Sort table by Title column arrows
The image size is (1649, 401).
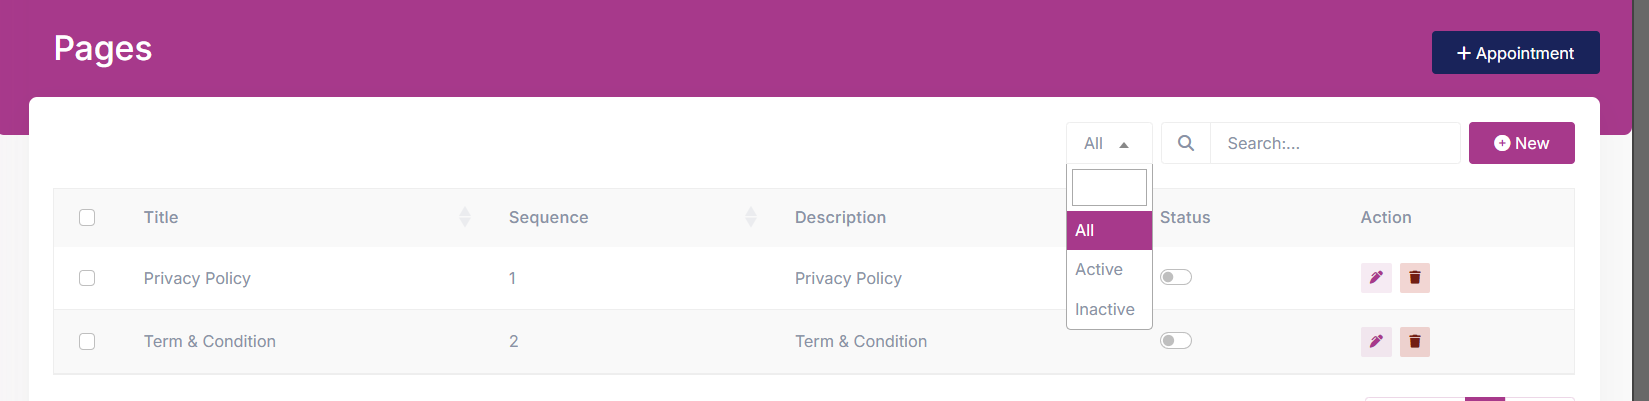point(465,217)
